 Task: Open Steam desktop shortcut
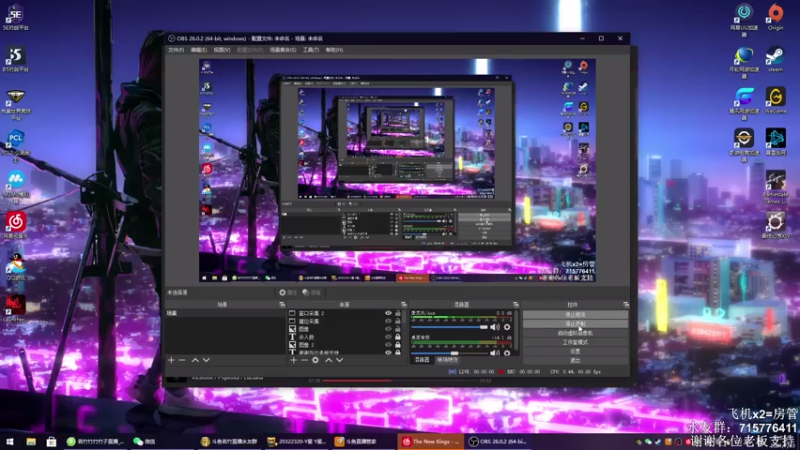coord(775,59)
